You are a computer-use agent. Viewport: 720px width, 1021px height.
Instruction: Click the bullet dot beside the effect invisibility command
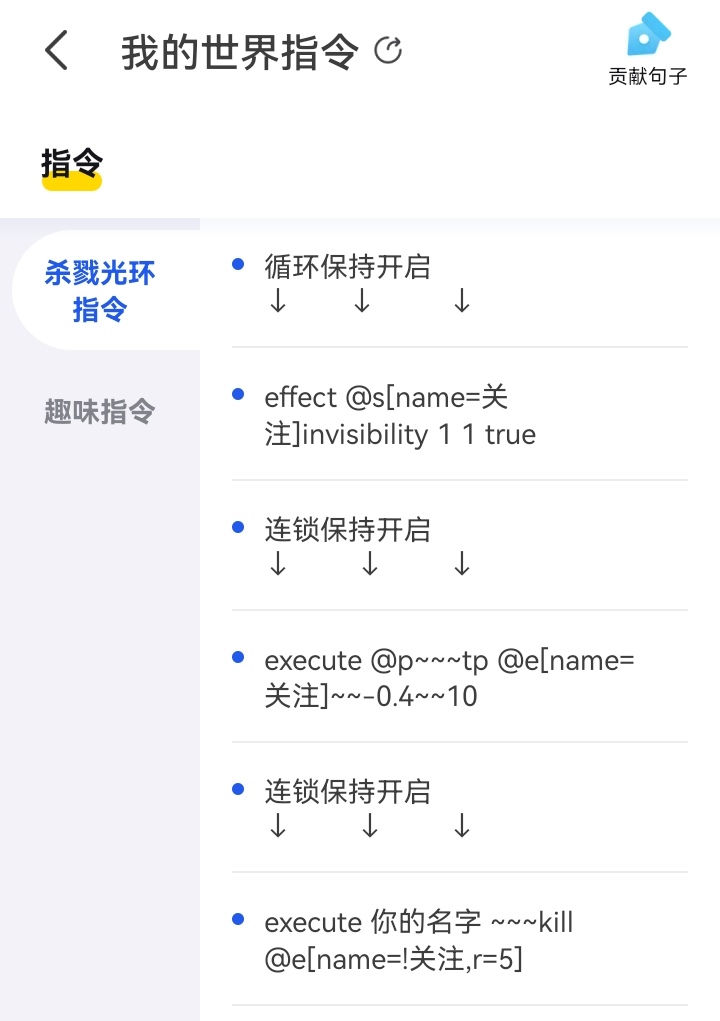238,395
